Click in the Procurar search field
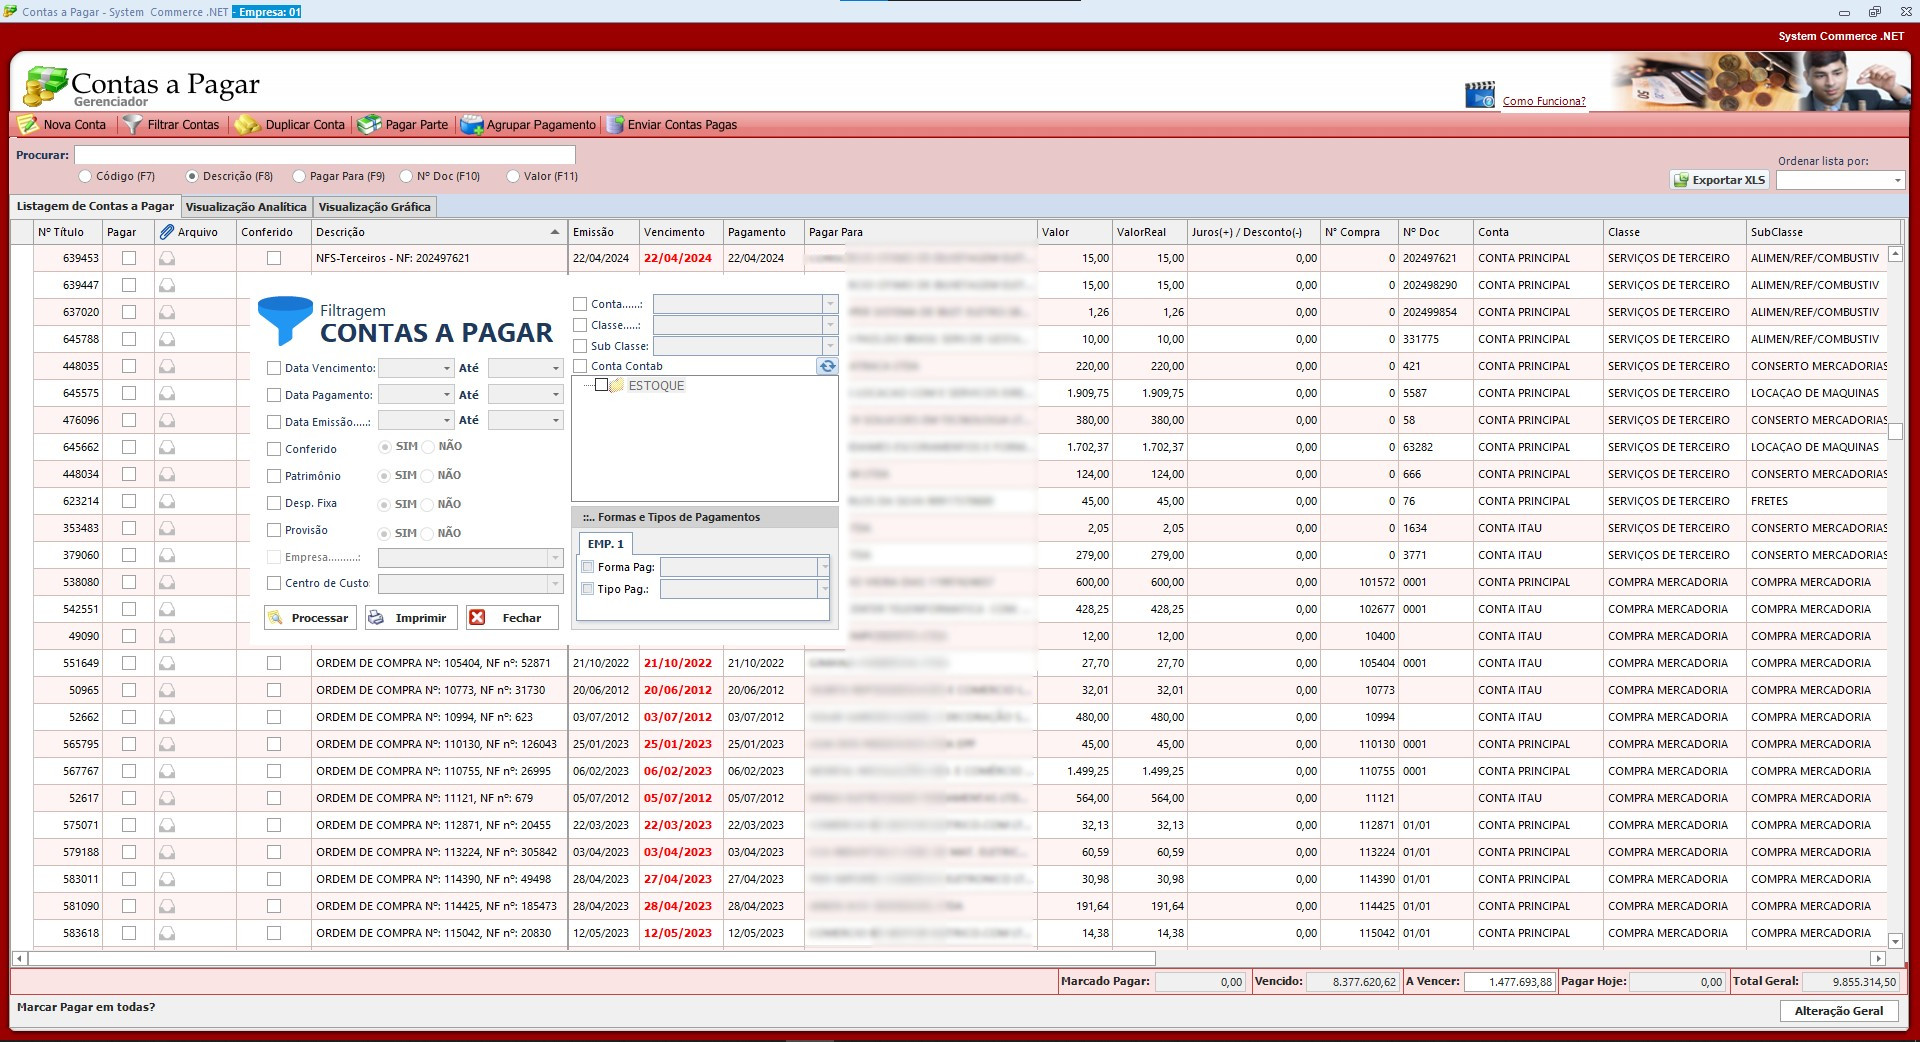Image resolution: width=1920 pixels, height=1042 pixels. click(324, 155)
